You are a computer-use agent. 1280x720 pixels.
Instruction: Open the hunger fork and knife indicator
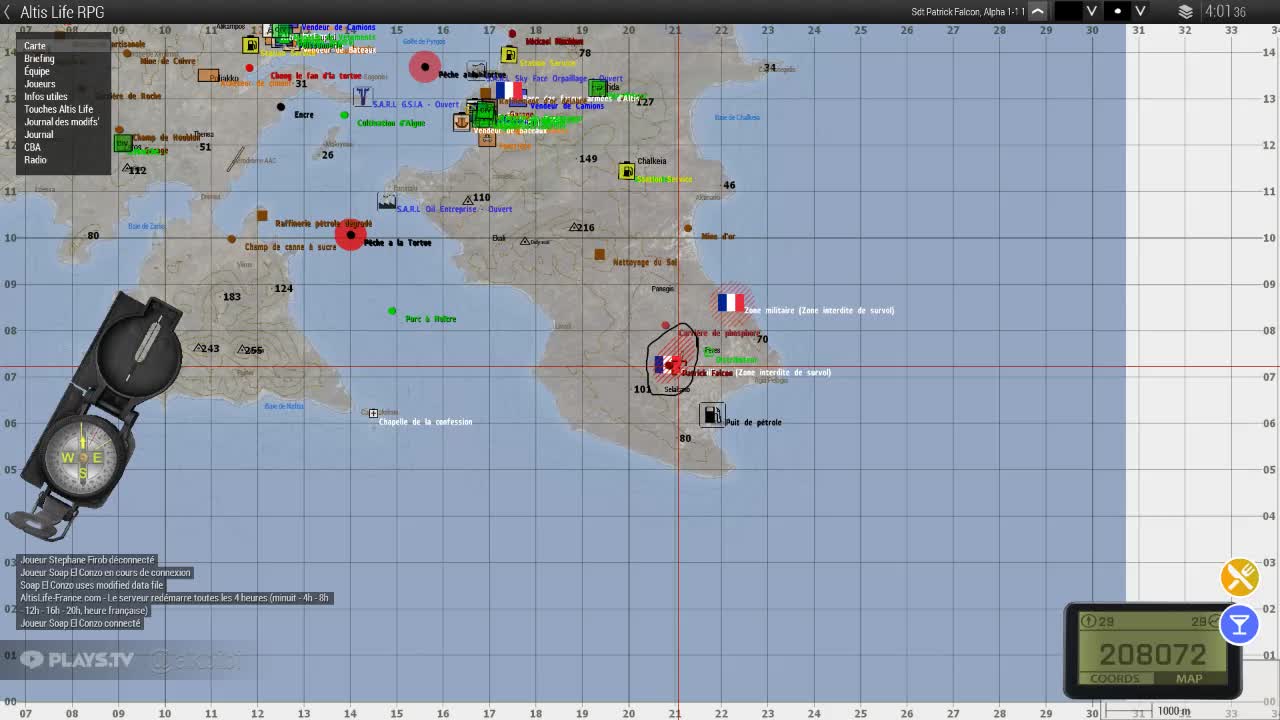(x=1239, y=577)
